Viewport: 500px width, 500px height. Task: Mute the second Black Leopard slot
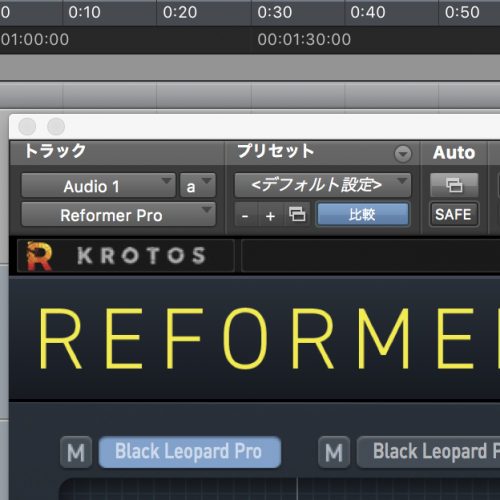(x=334, y=452)
